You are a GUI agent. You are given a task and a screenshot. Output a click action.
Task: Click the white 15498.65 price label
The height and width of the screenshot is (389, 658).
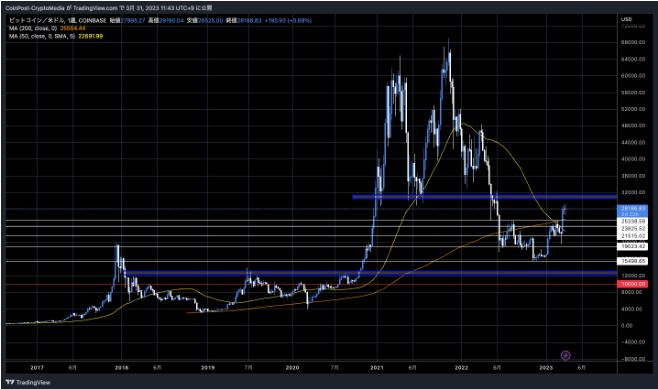632,261
